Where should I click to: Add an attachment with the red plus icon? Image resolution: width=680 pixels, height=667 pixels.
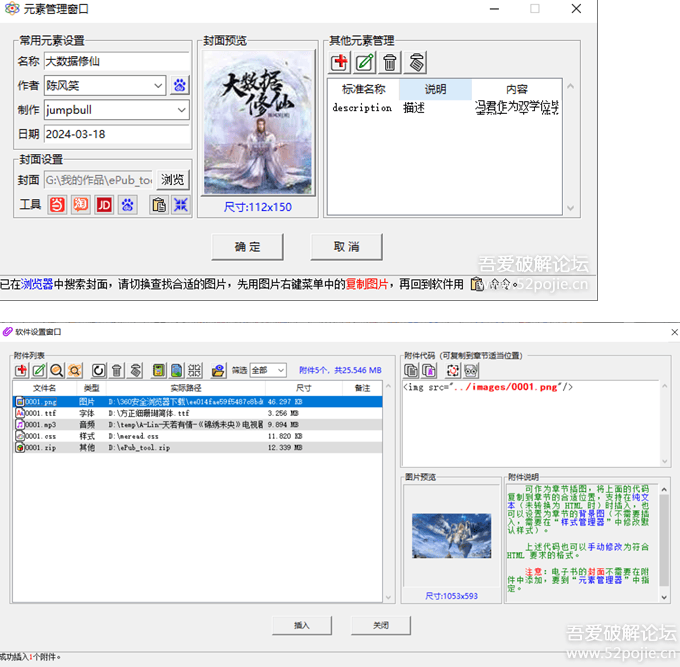[21, 370]
